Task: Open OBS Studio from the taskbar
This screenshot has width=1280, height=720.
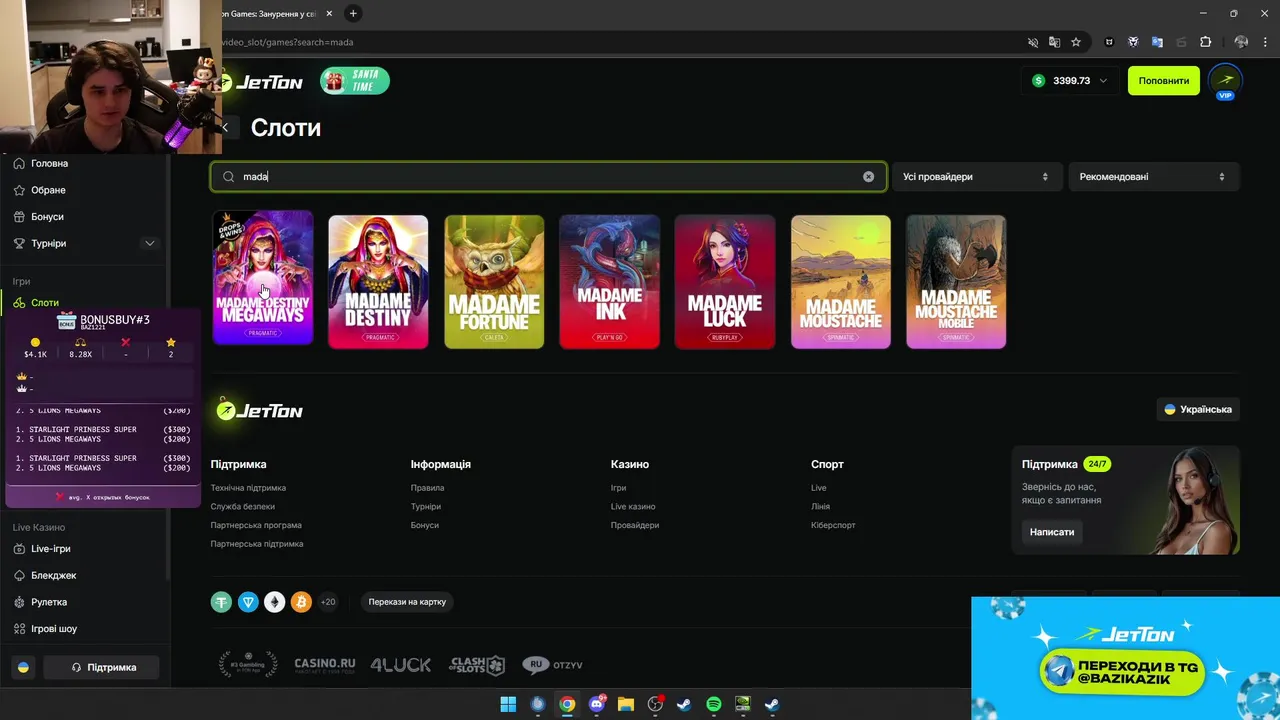Action: (655, 704)
